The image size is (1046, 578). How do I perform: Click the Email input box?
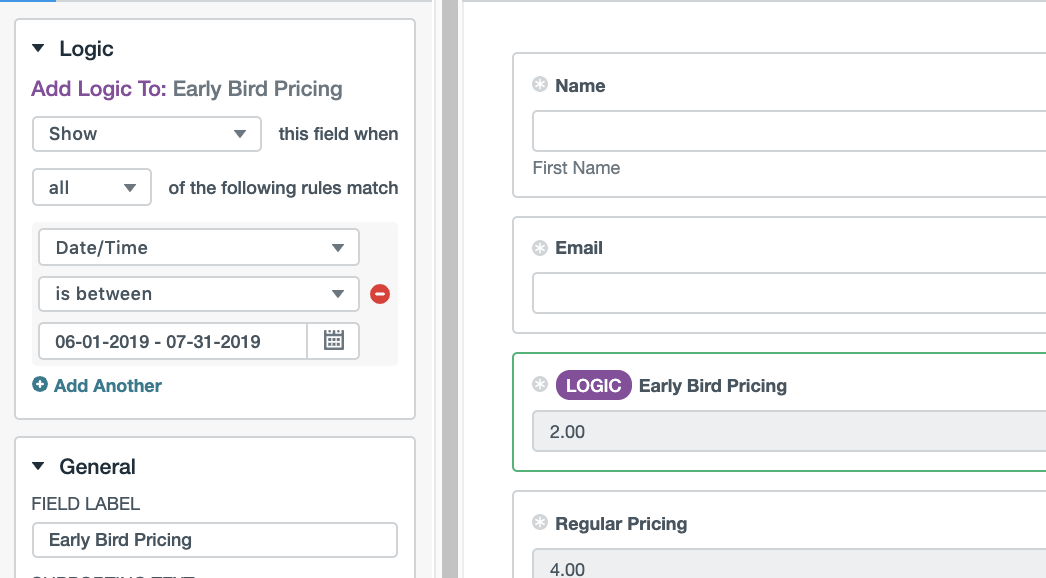790,292
